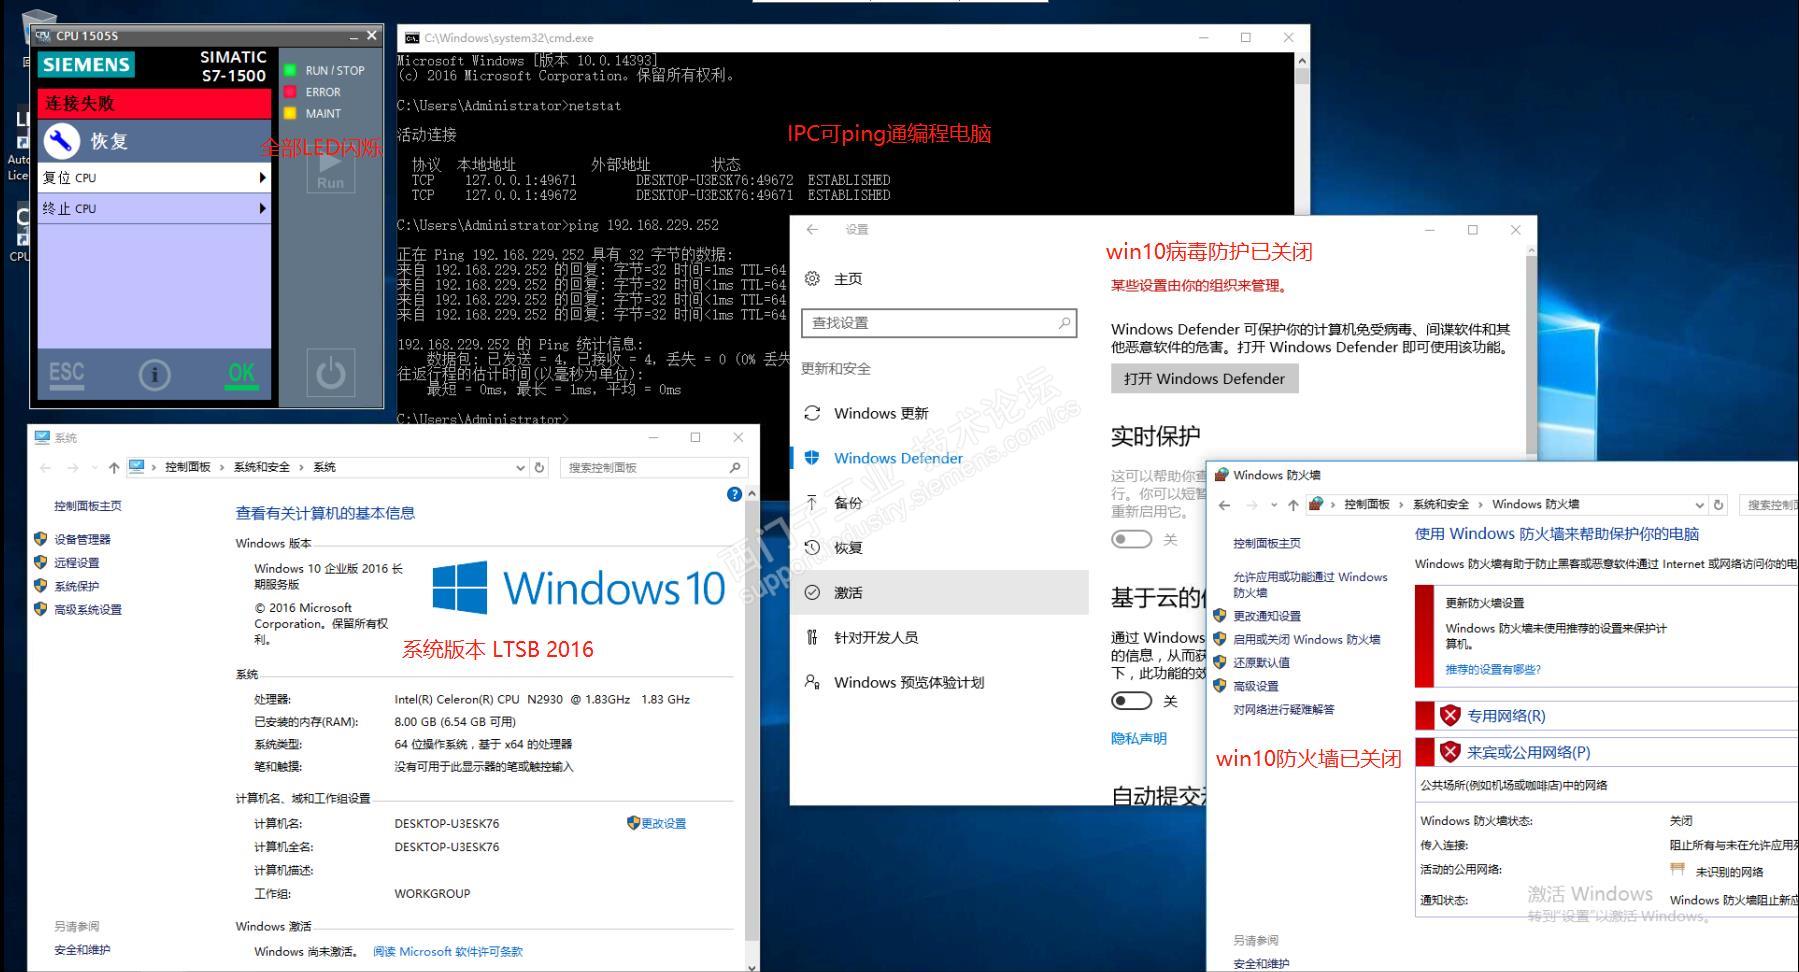Click the up arrow in Windows 防火墙 window
The image size is (1799, 972).
1293,505
